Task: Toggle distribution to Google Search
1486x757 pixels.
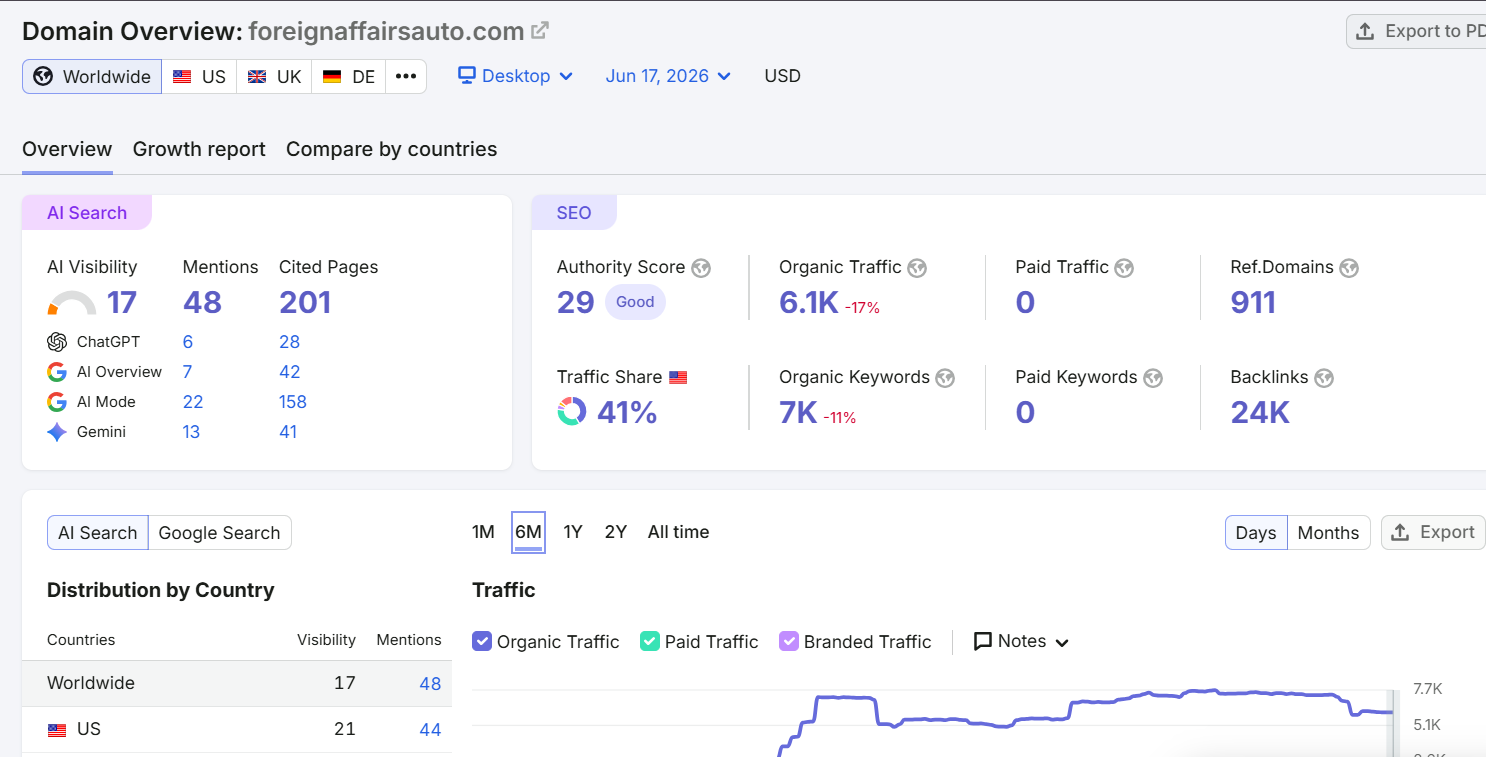Action: click(219, 533)
